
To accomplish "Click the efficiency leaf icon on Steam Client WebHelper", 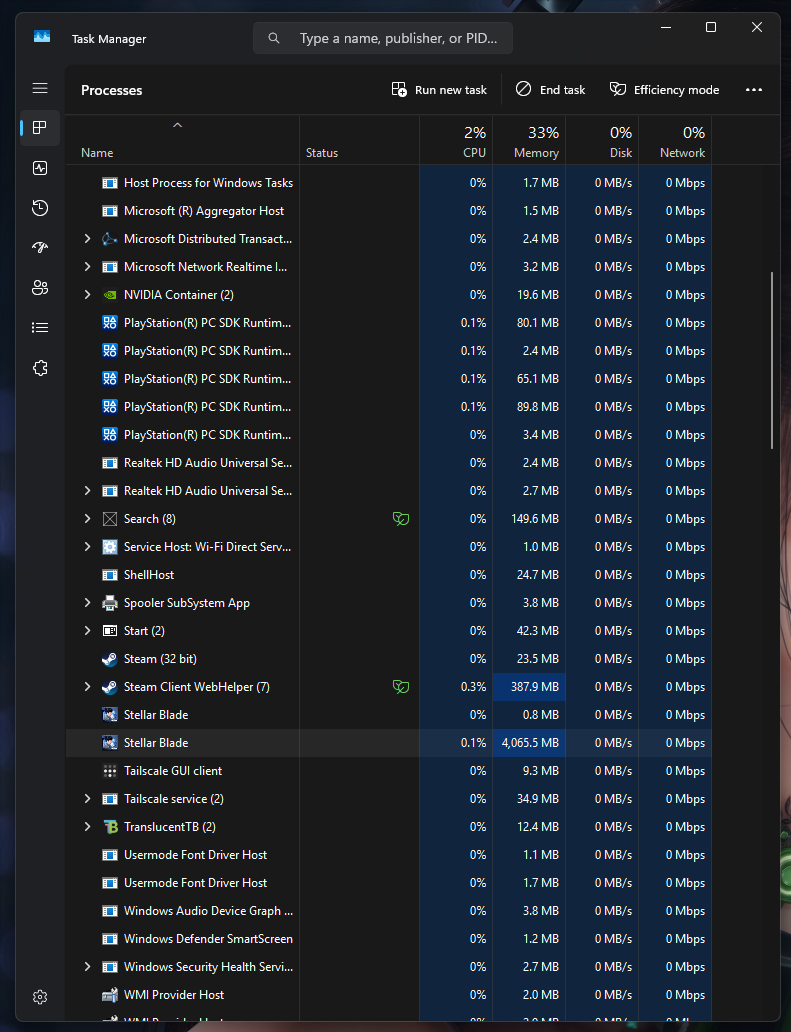I will tap(401, 686).
